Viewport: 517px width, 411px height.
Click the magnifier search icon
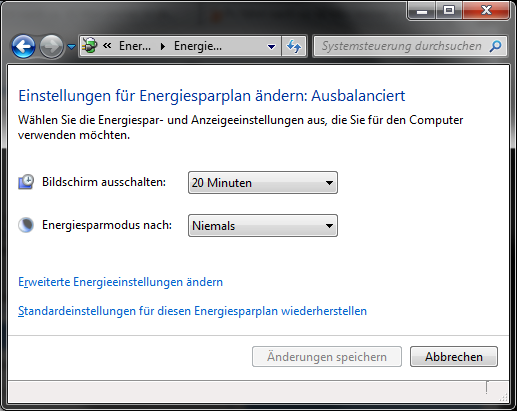coord(496,46)
